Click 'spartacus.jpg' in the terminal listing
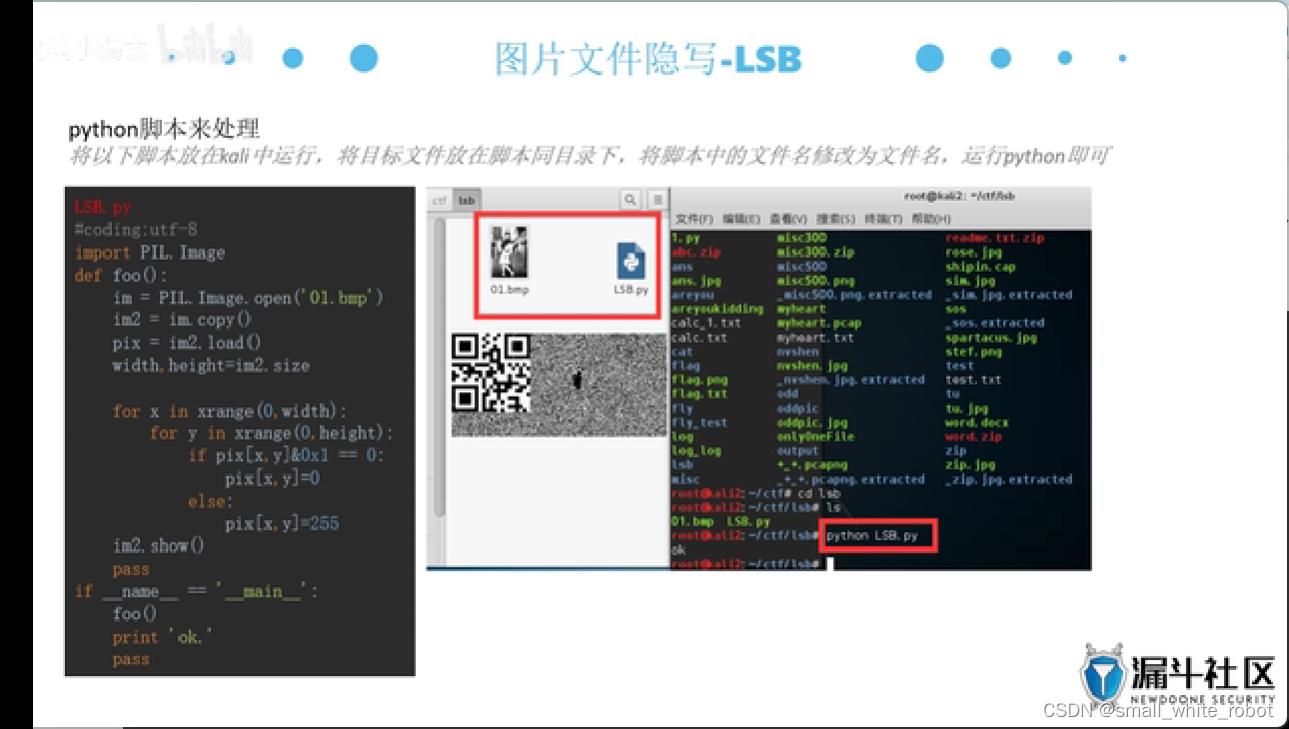Screen dimensions: 1289x729 (x=991, y=338)
